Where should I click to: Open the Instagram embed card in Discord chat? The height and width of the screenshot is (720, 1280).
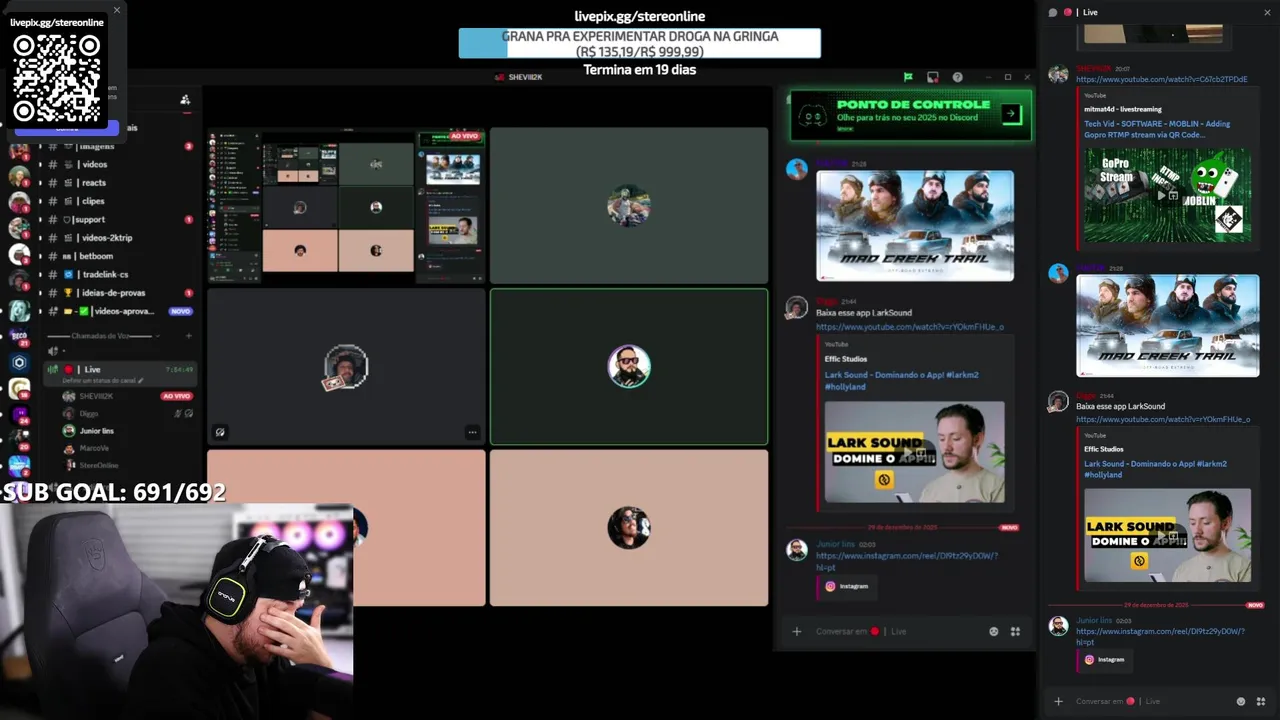(x=846, y=586)
